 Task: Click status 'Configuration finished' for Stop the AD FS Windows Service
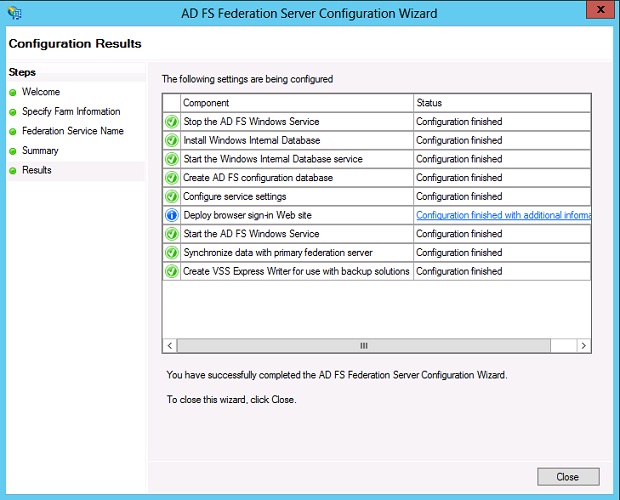(459, 122)
